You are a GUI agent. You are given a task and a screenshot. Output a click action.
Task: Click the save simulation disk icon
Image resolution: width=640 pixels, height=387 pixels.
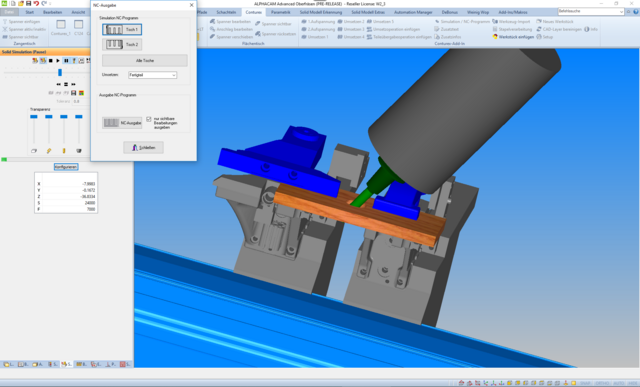coord(73,93)
